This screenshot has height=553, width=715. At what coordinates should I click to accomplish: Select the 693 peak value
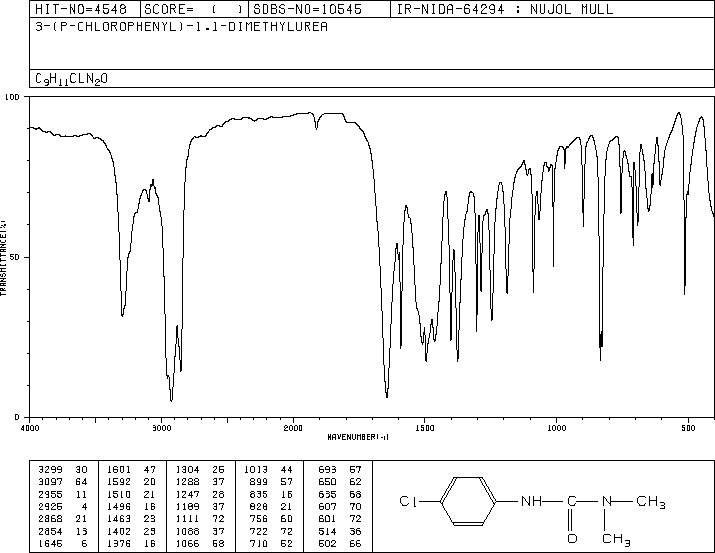[327, 470]
